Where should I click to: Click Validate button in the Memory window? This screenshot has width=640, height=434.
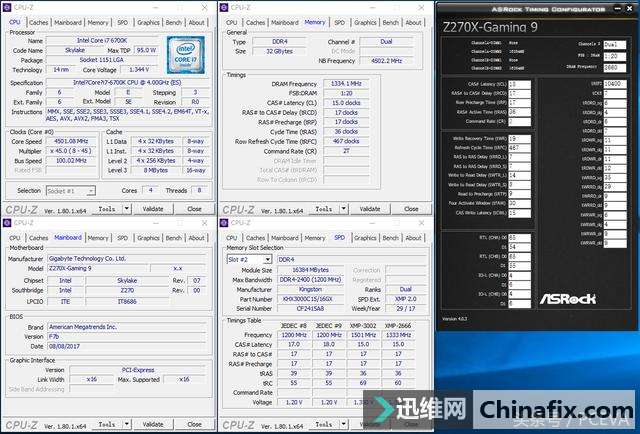click(370, 209)
